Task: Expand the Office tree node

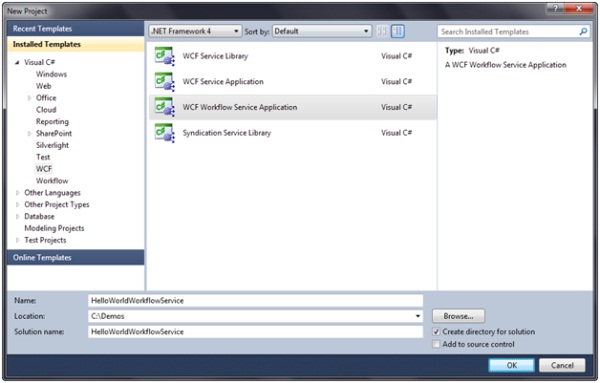Action: click(29, 98)
